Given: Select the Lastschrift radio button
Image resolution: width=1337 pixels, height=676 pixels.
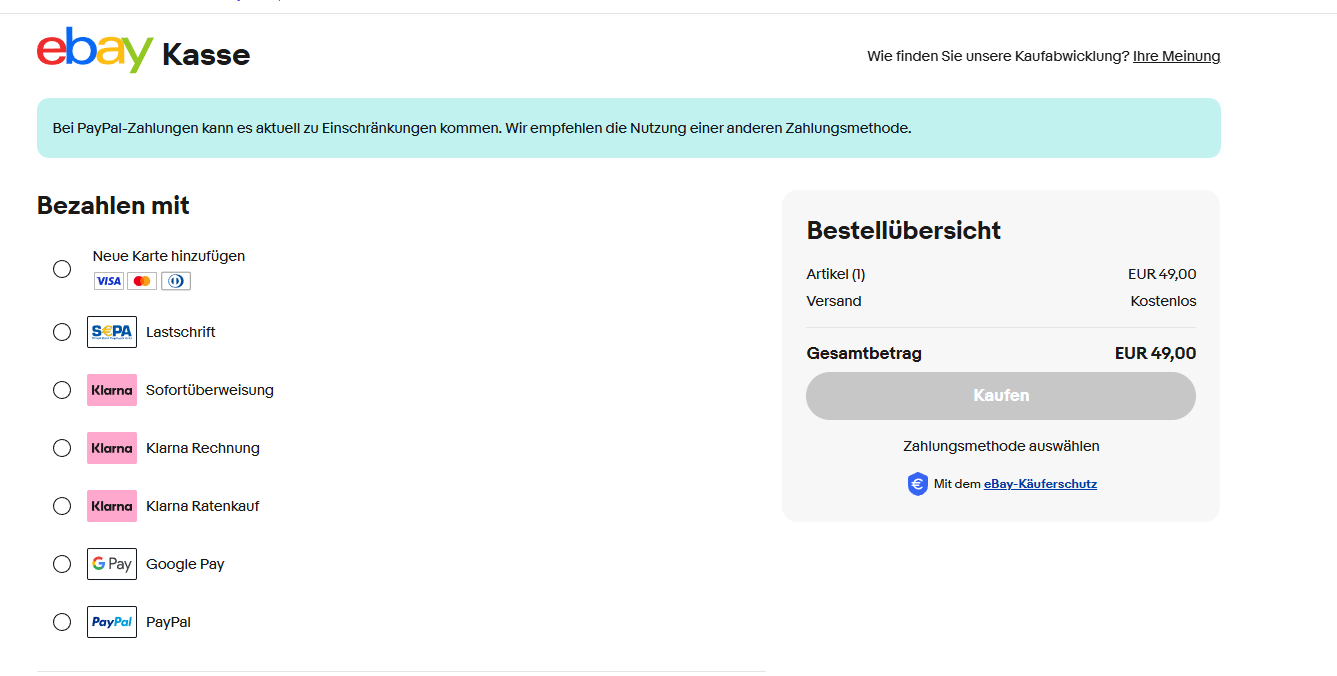Looking at the screenshot, I should [62, 332].
